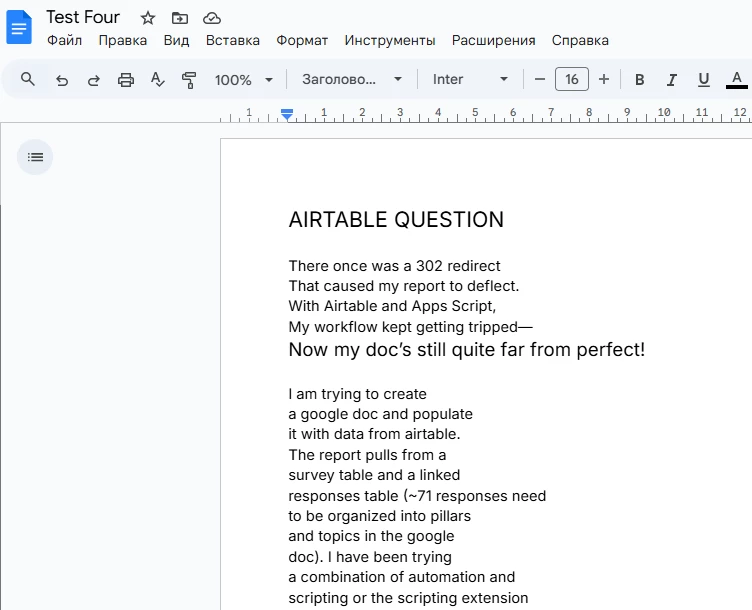
Task: Open the Расширения menu
Action: 494,40
